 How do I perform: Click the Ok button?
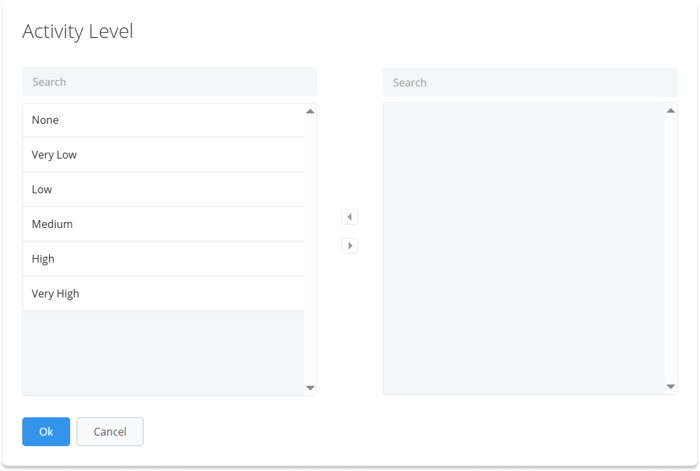(46, 431)
